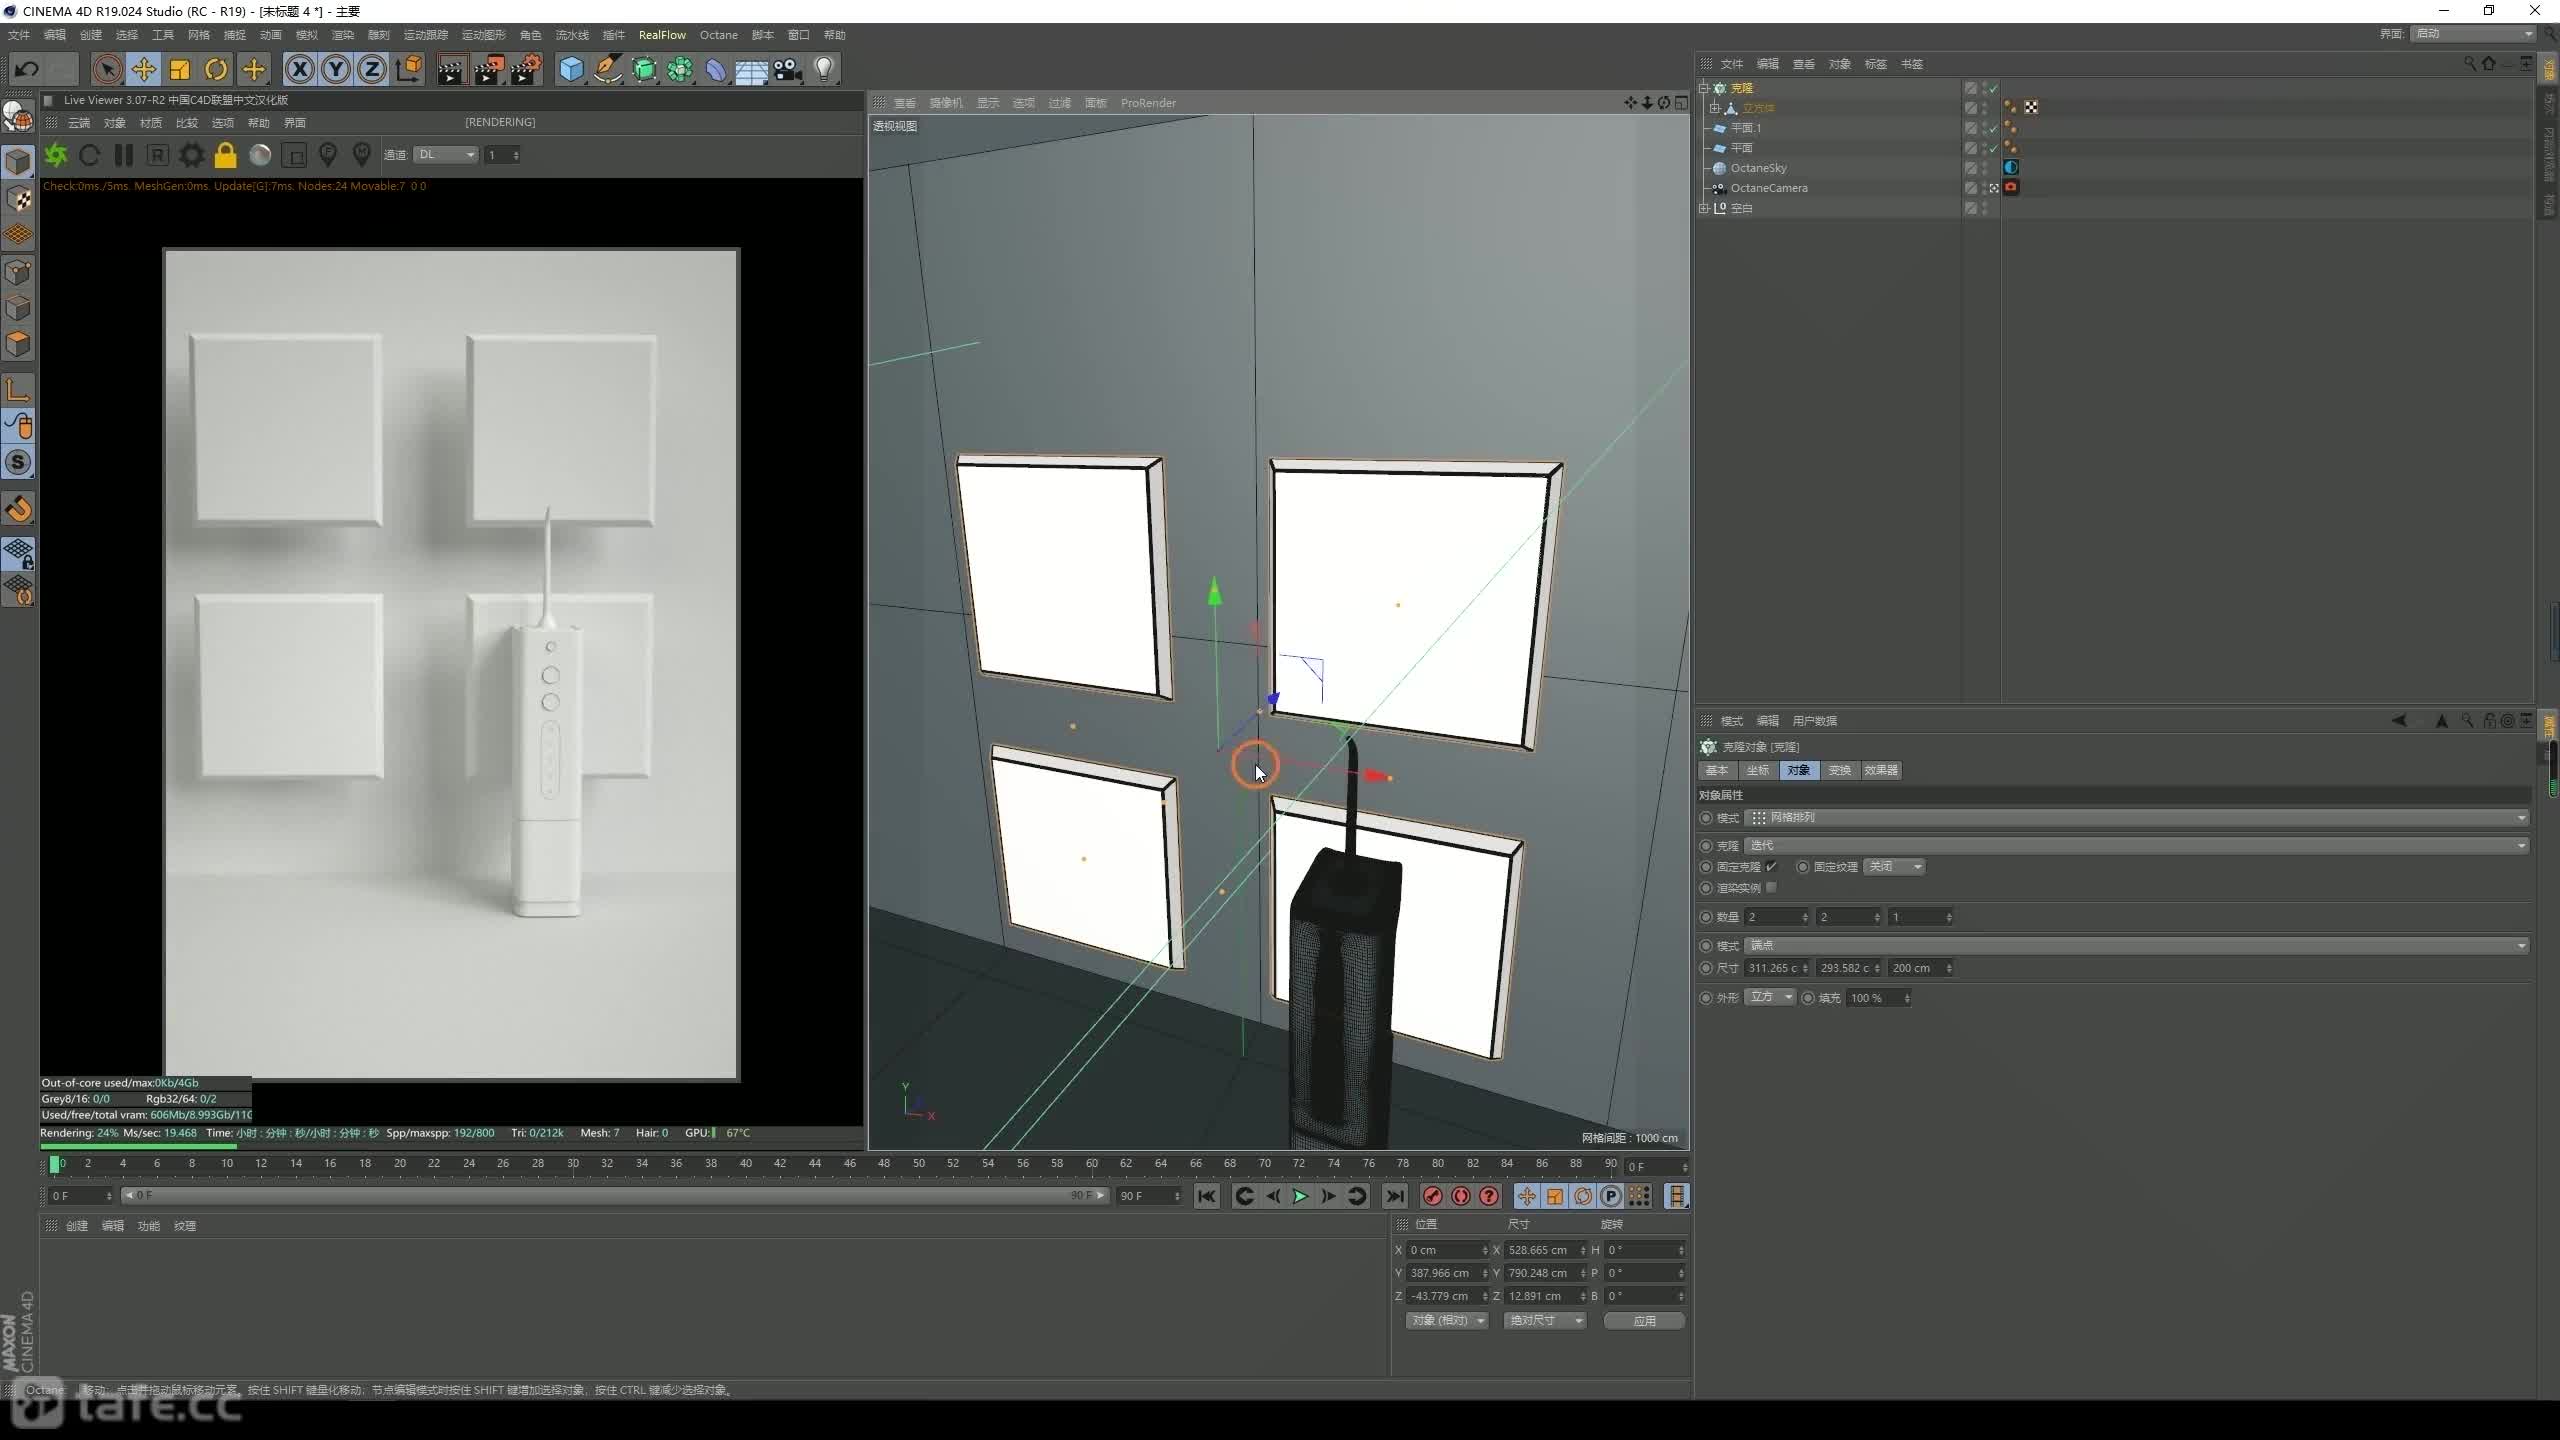Play the animation forward
This screenshot has width=2560, height=1440.
(1300, 1196)
